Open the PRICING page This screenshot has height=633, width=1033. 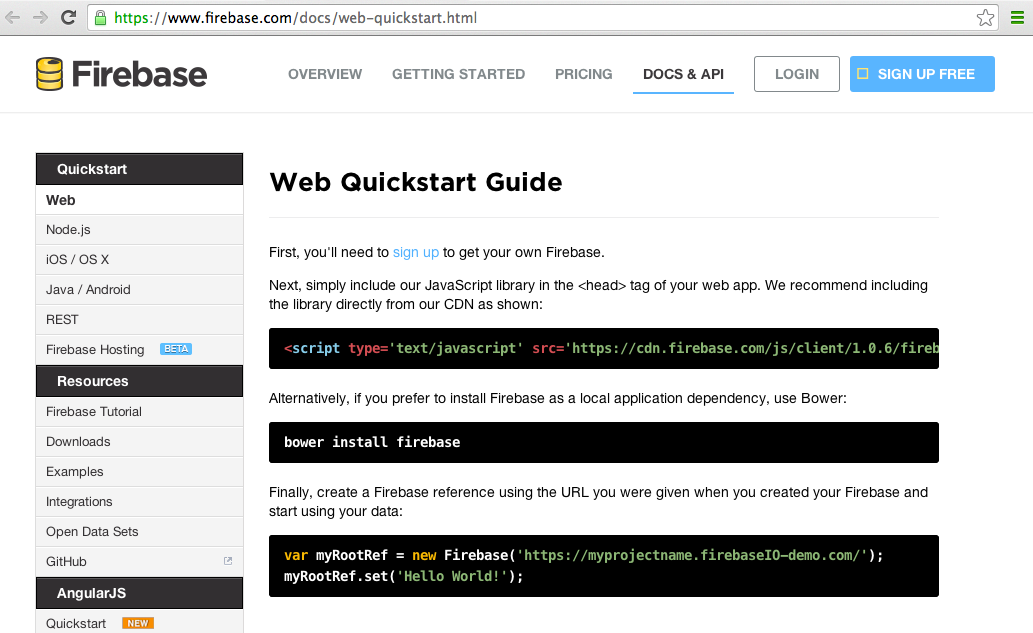coord(583,73)
